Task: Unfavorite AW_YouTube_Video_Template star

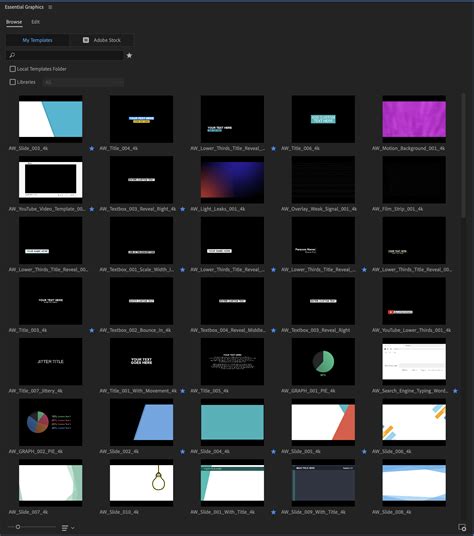Action: pyautogui.click(x=92, y=209)
